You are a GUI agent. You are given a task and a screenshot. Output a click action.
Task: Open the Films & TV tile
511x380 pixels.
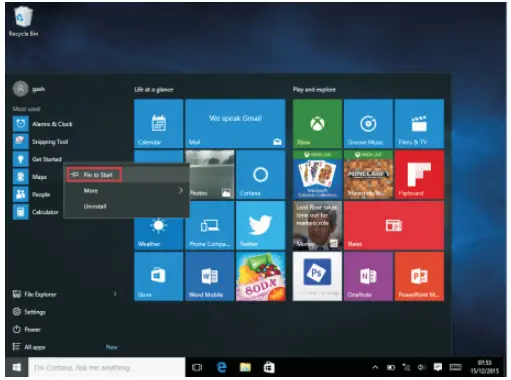pos(419,123)
